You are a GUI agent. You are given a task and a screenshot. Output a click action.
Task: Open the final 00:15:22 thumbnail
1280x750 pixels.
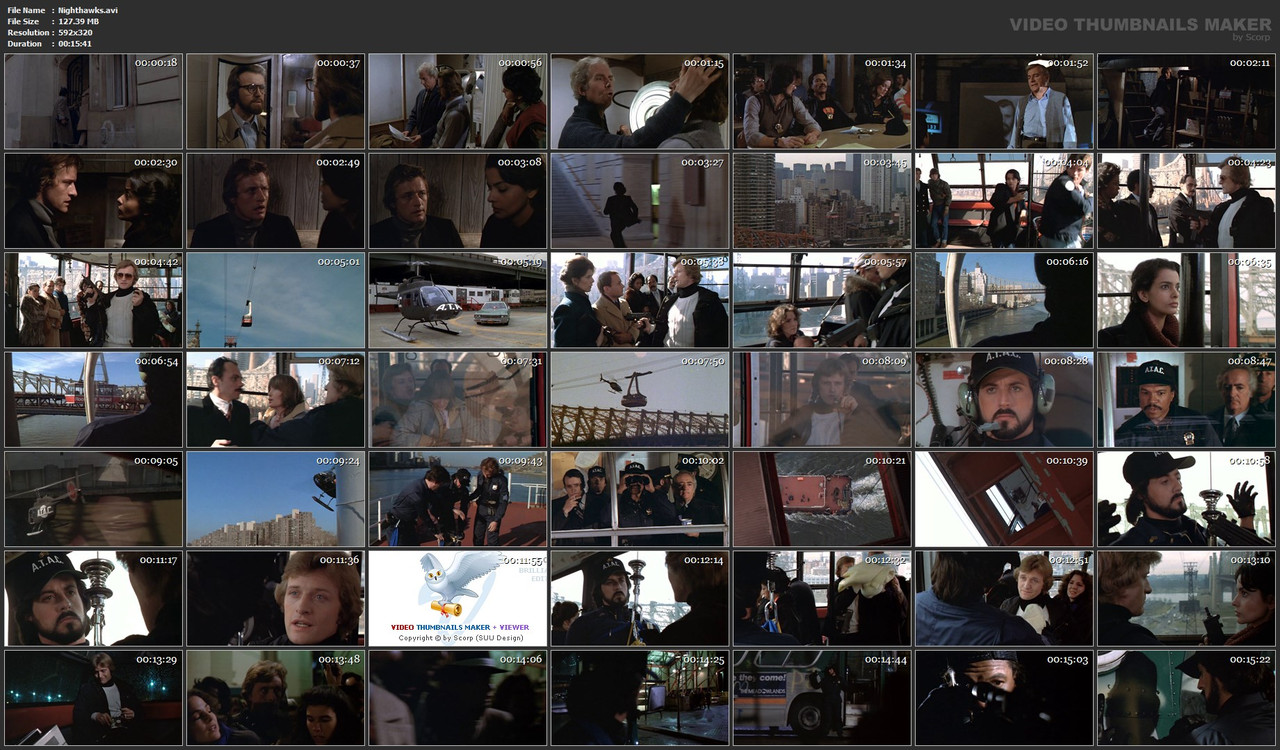click(x=1186, y=698)
